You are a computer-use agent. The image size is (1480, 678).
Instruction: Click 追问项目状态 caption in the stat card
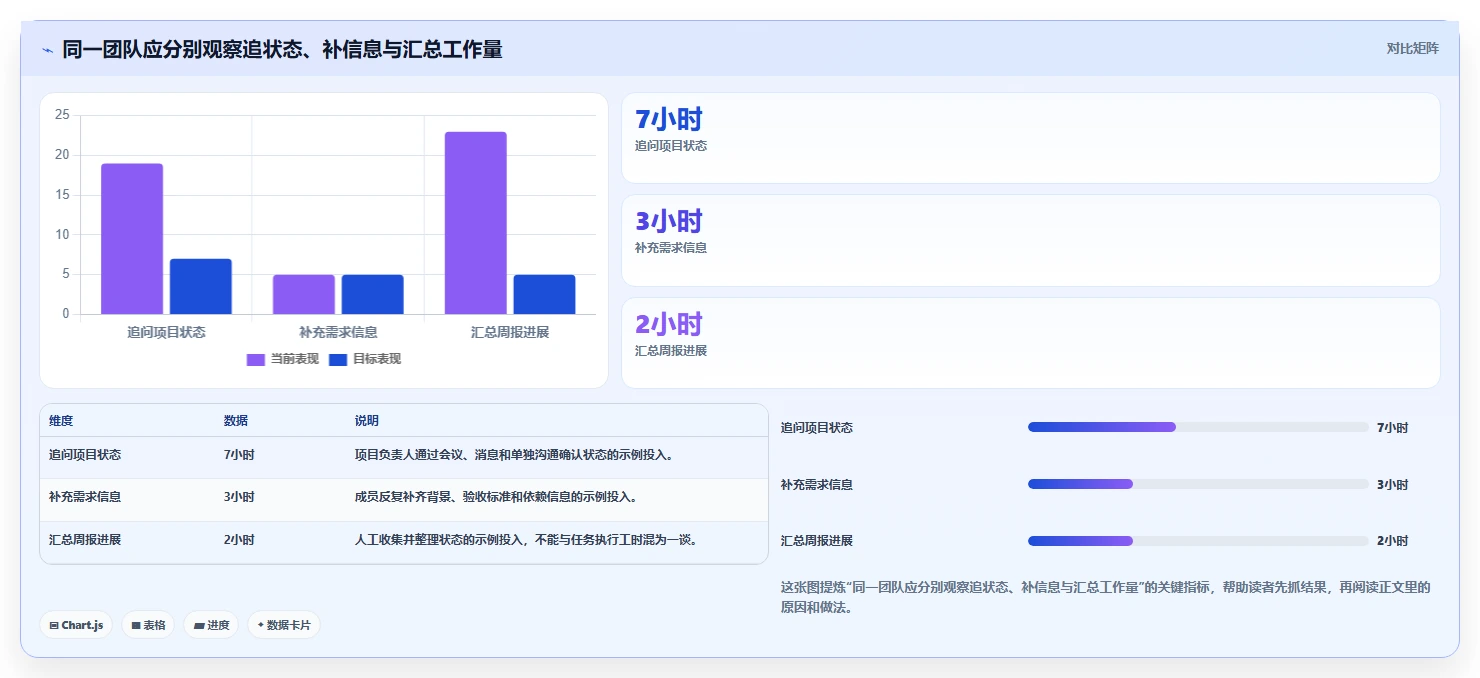tap(671, 146)
